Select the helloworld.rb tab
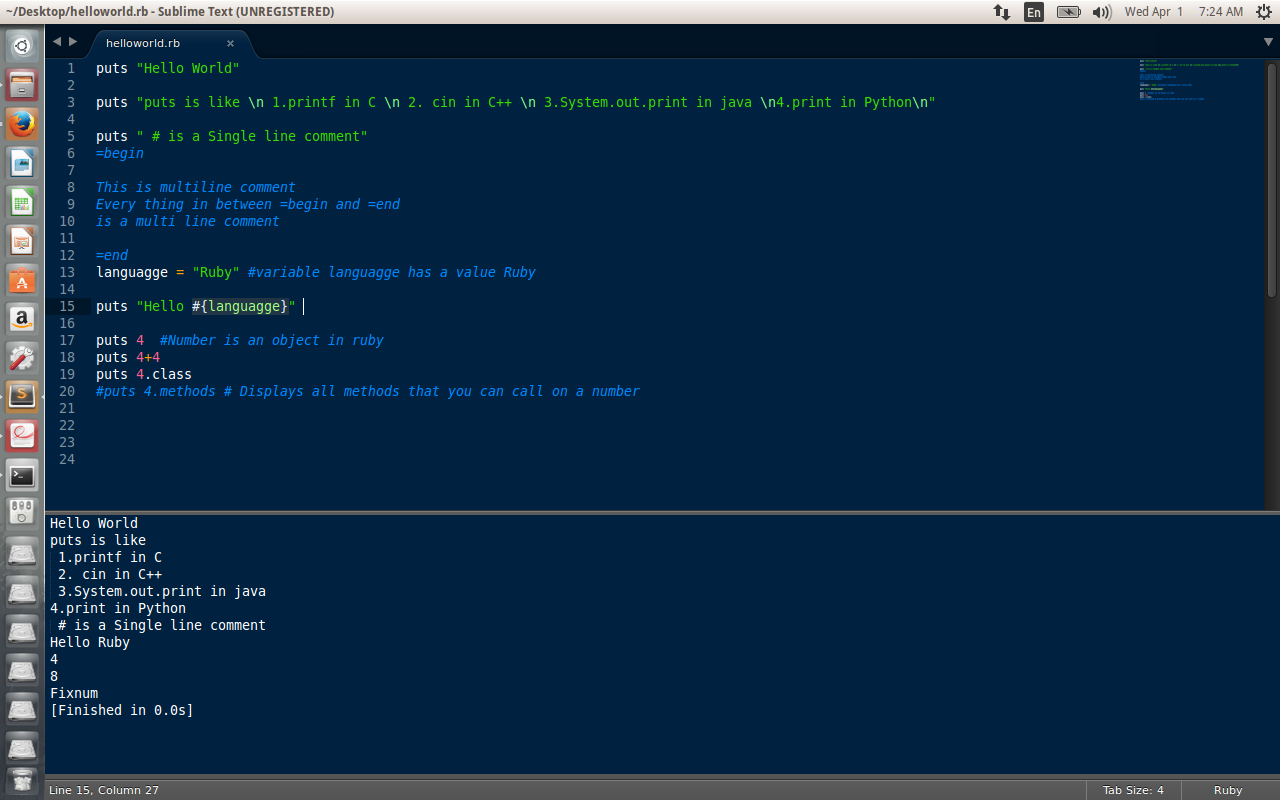Viewport: 1280px width, 800px height. (x=143, y=43)
